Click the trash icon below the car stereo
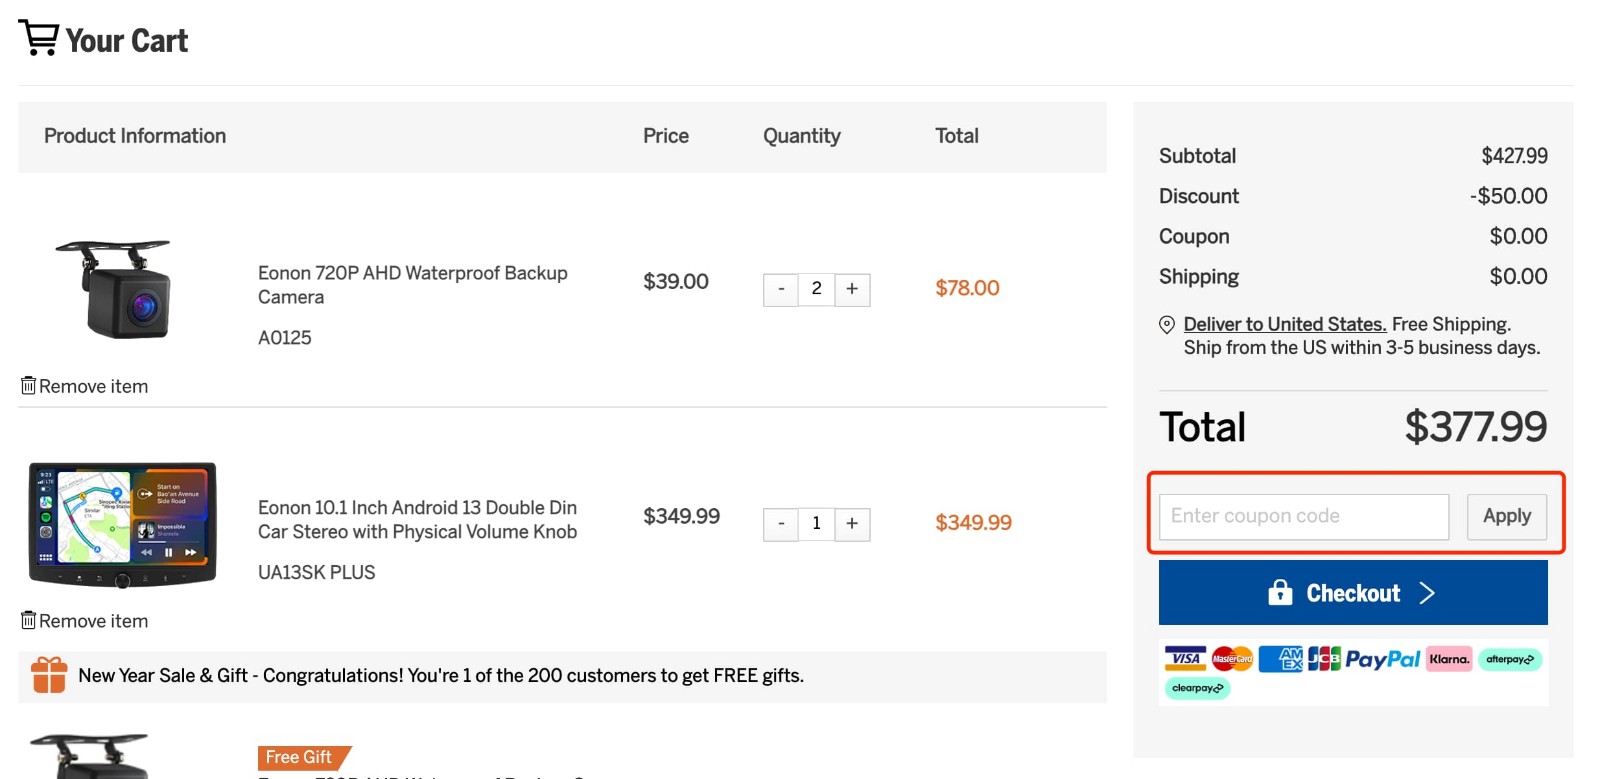This screenshot has height=779, width=1600. tap(27, 620)
